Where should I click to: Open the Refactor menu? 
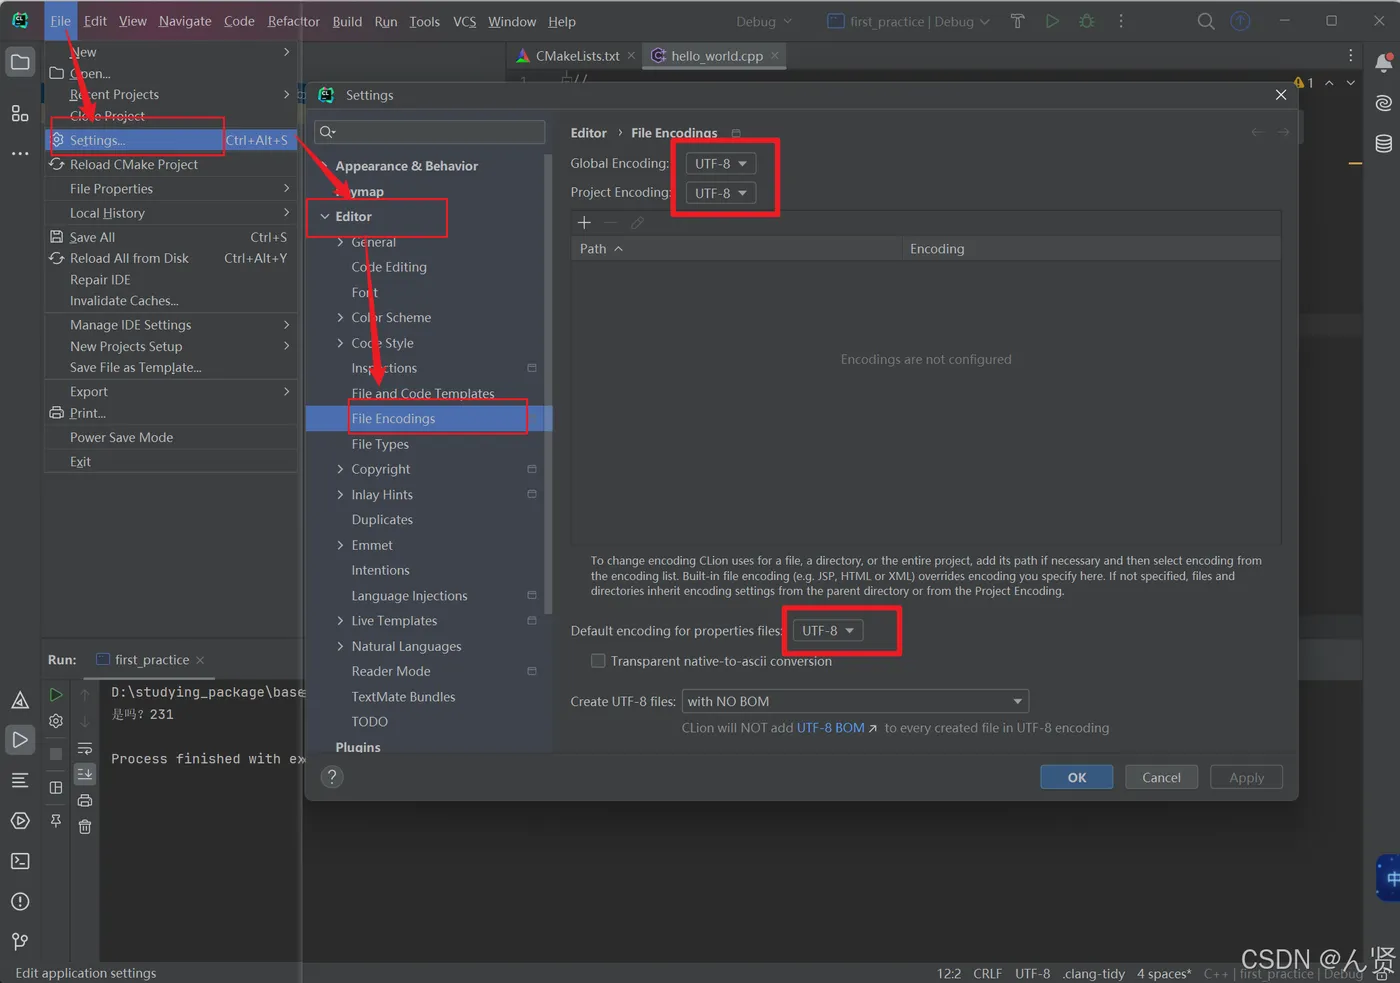click(x=293, y=21)
